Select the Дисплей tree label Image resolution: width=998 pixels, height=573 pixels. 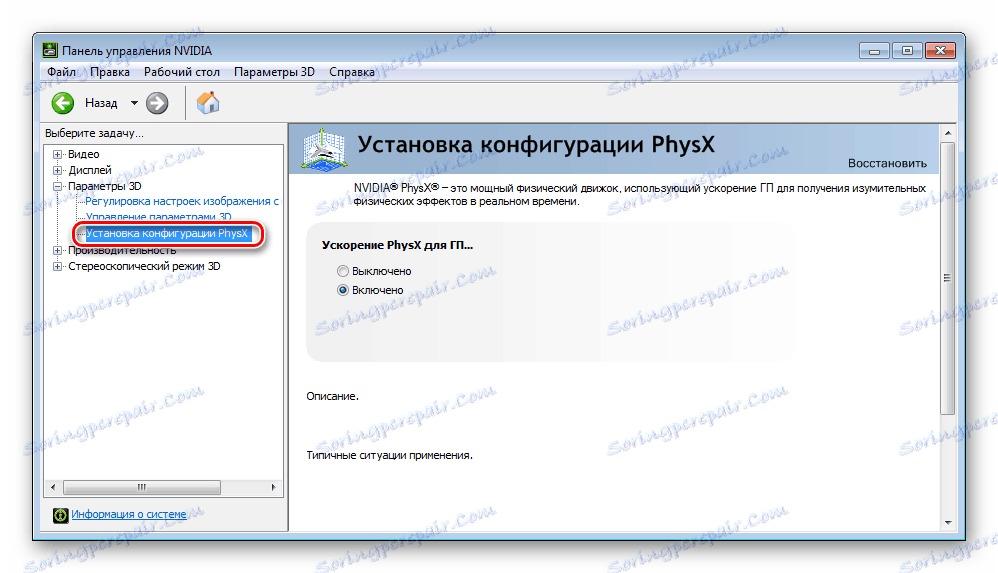90,170
